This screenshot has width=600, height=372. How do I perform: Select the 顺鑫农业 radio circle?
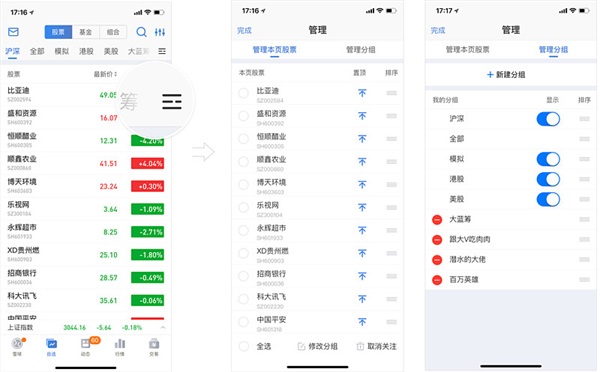pos(243,162)
